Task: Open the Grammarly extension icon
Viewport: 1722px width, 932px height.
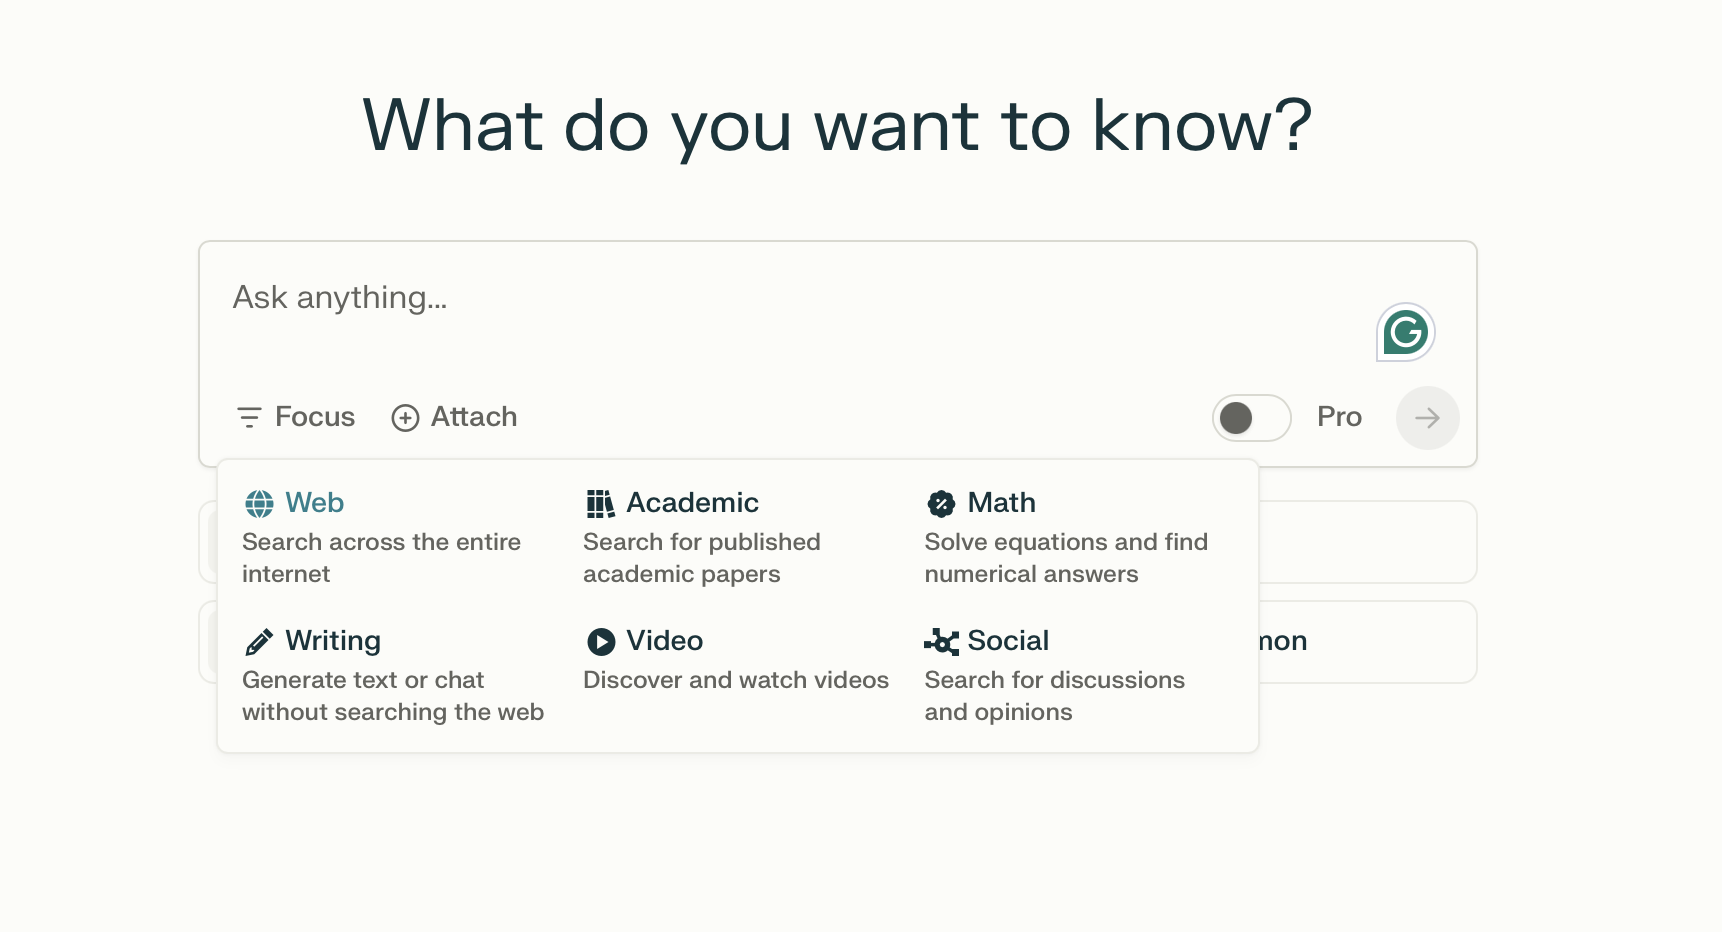Action: [1405, 332]
